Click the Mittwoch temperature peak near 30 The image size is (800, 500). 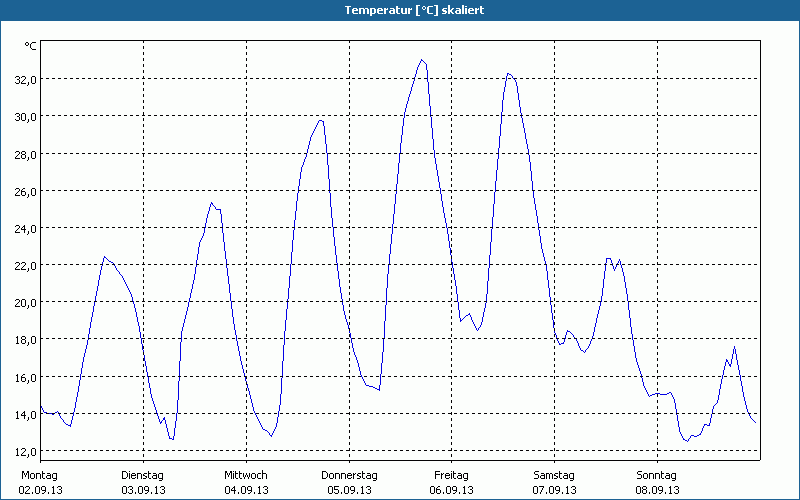[x=320, y=120]
